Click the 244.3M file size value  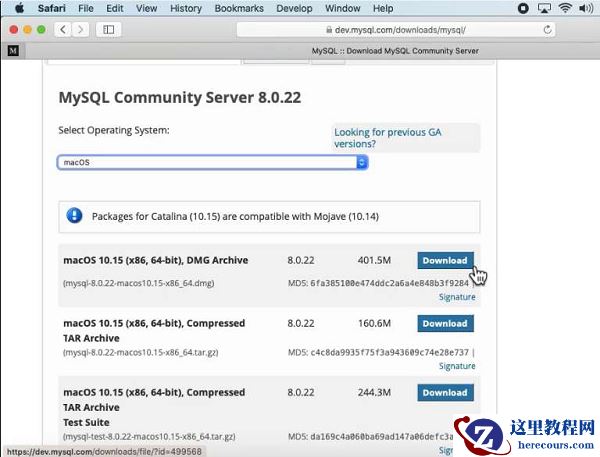click(x=374, y=393)
